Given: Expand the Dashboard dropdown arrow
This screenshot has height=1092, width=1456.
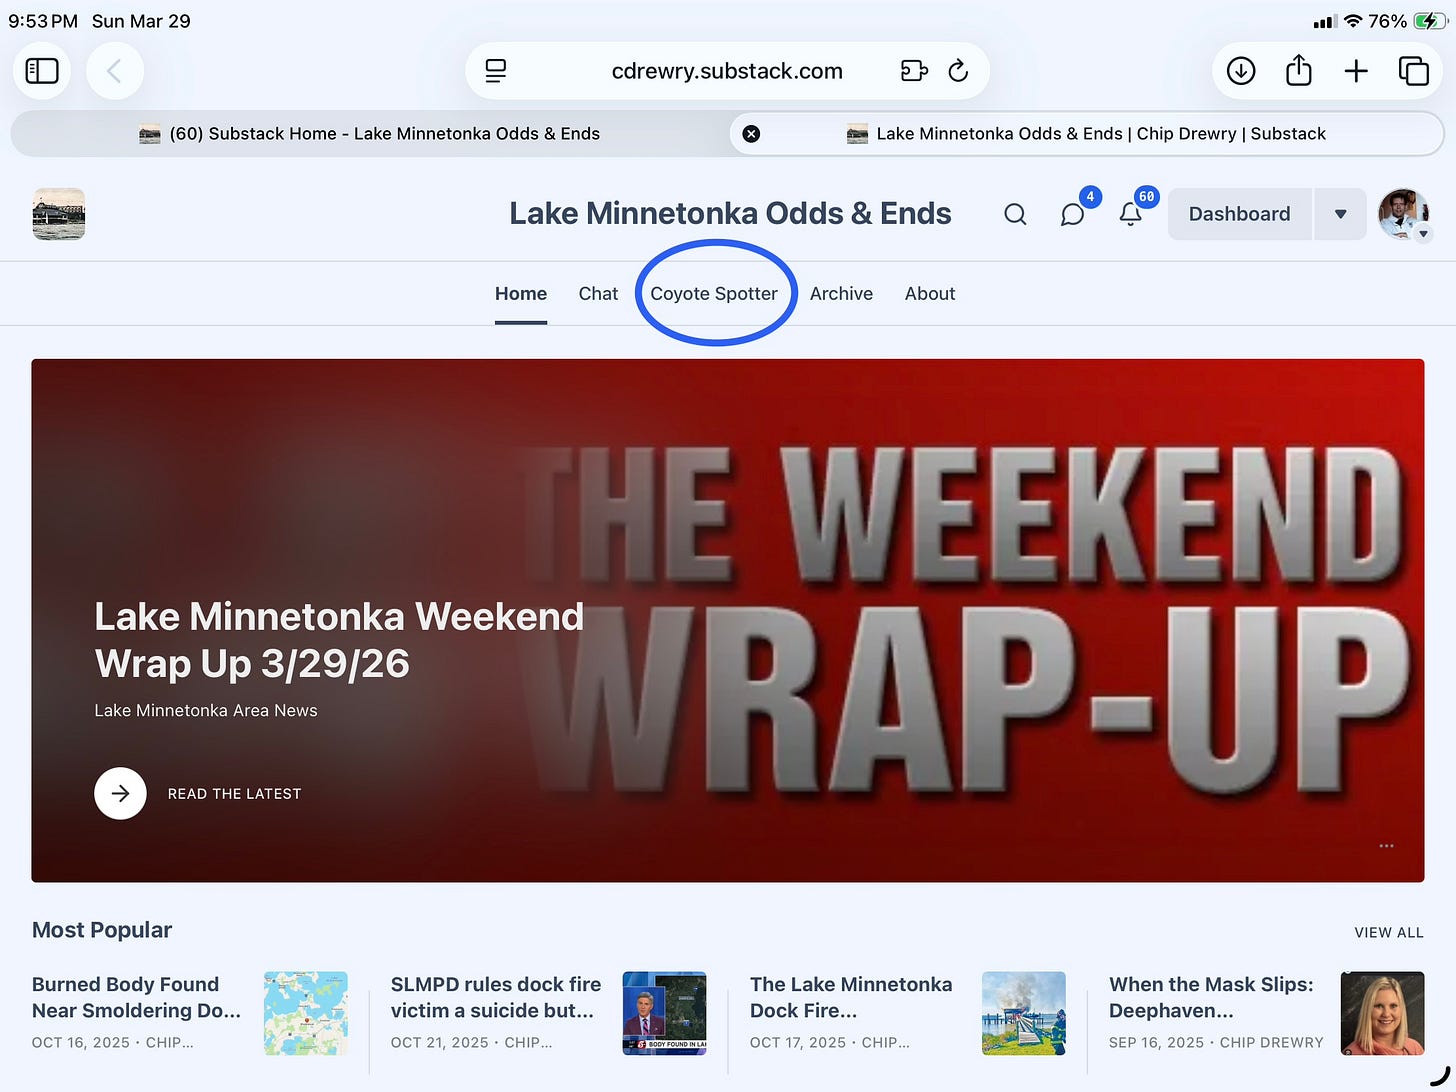Looking at the screenshot, I should [1340, 214].
